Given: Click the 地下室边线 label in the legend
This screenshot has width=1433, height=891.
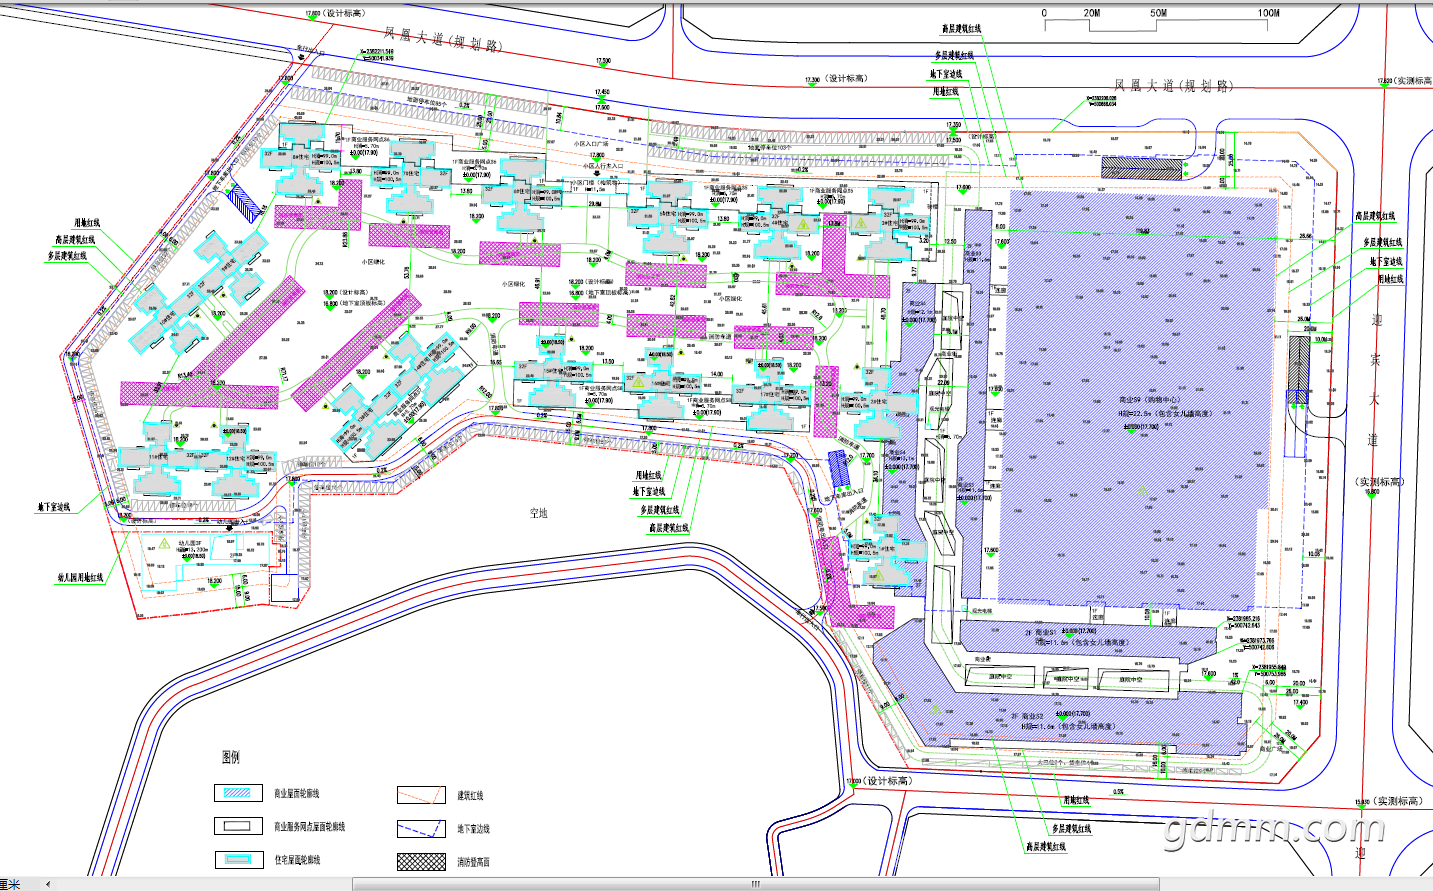Looking at the screenshot, I should coord(474,829).
